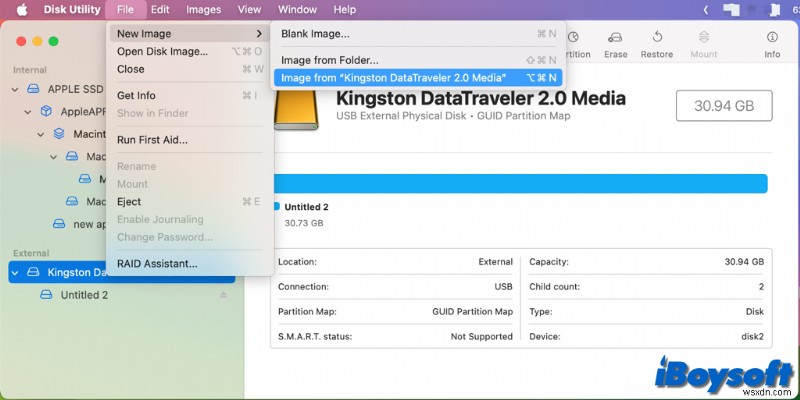Open the File menu
800x400 pixels.
[126, 10]
